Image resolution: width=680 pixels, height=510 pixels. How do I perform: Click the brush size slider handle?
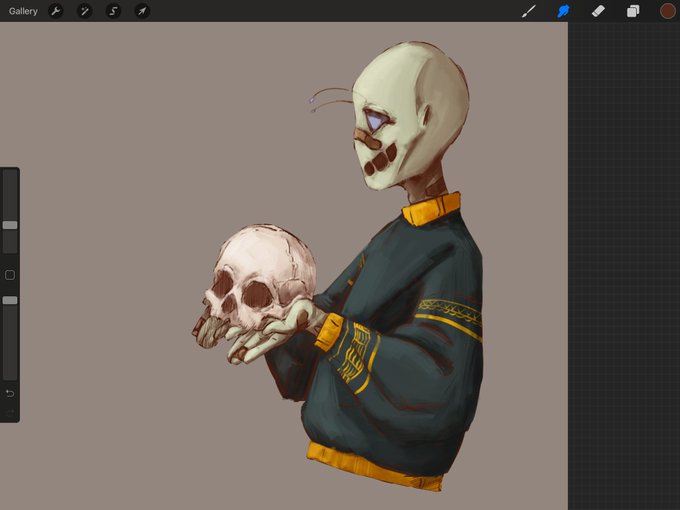pyautogui.click(x=10, y=225)
